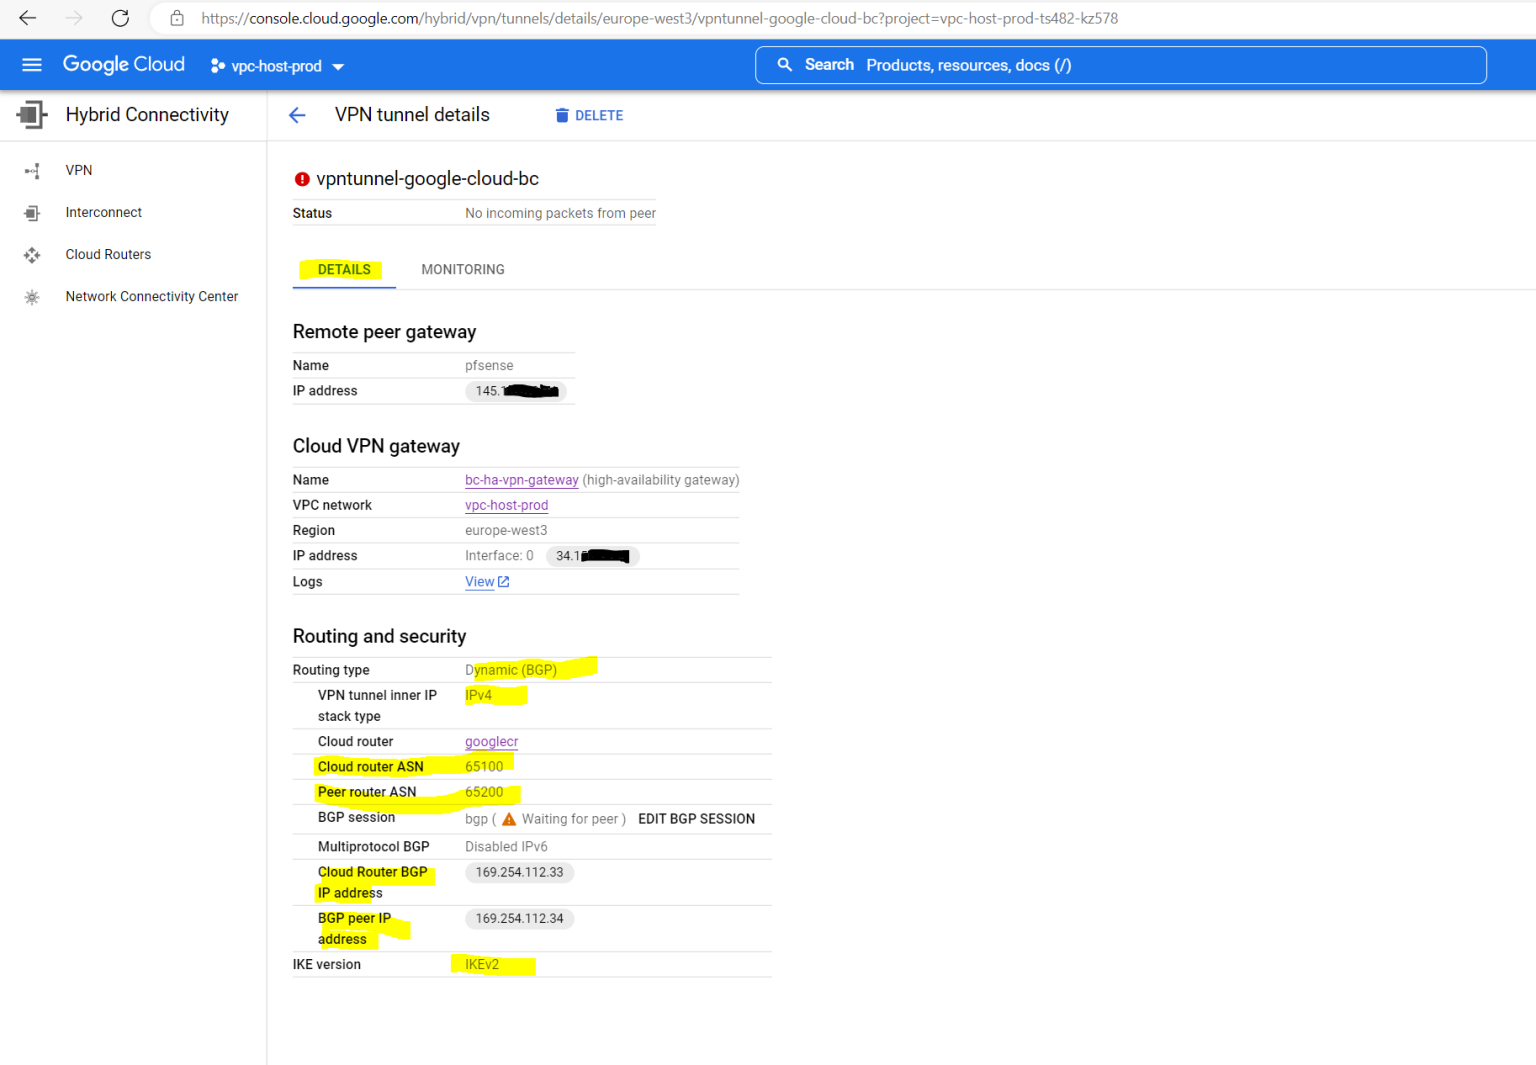Delete the VPN tunnel
Viewport: 1536px width, 1065px height.
tap(589, 114)
